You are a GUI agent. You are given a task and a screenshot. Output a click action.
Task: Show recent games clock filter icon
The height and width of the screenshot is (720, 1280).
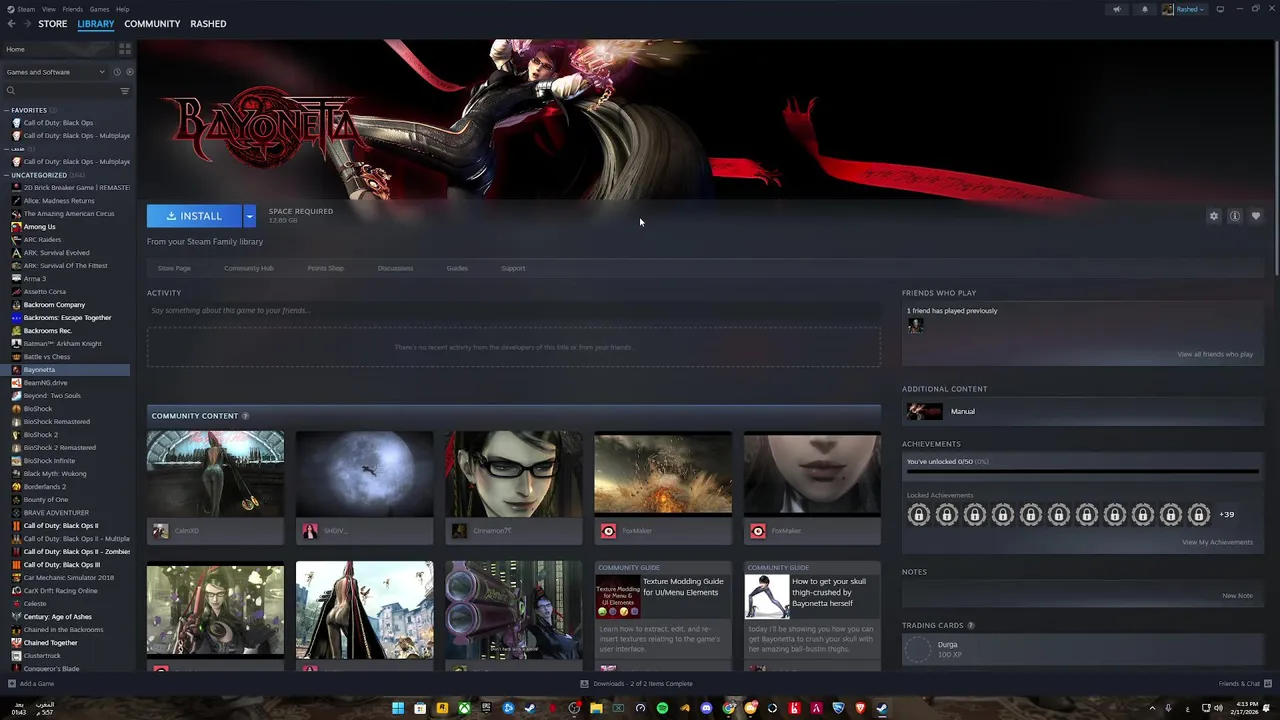117,72
